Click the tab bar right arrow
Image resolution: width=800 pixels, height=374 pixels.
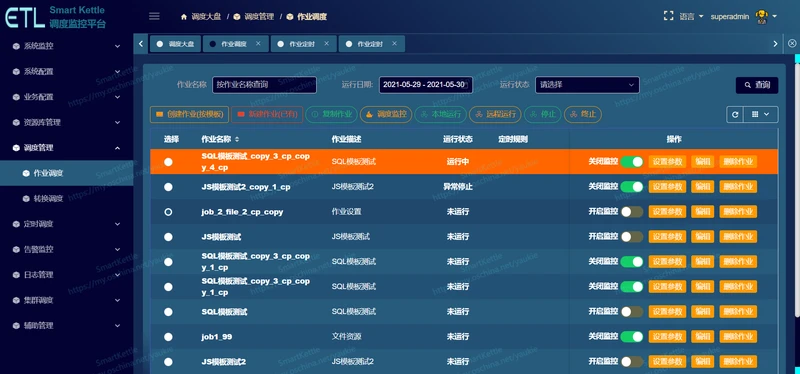[x=776, y=44]
